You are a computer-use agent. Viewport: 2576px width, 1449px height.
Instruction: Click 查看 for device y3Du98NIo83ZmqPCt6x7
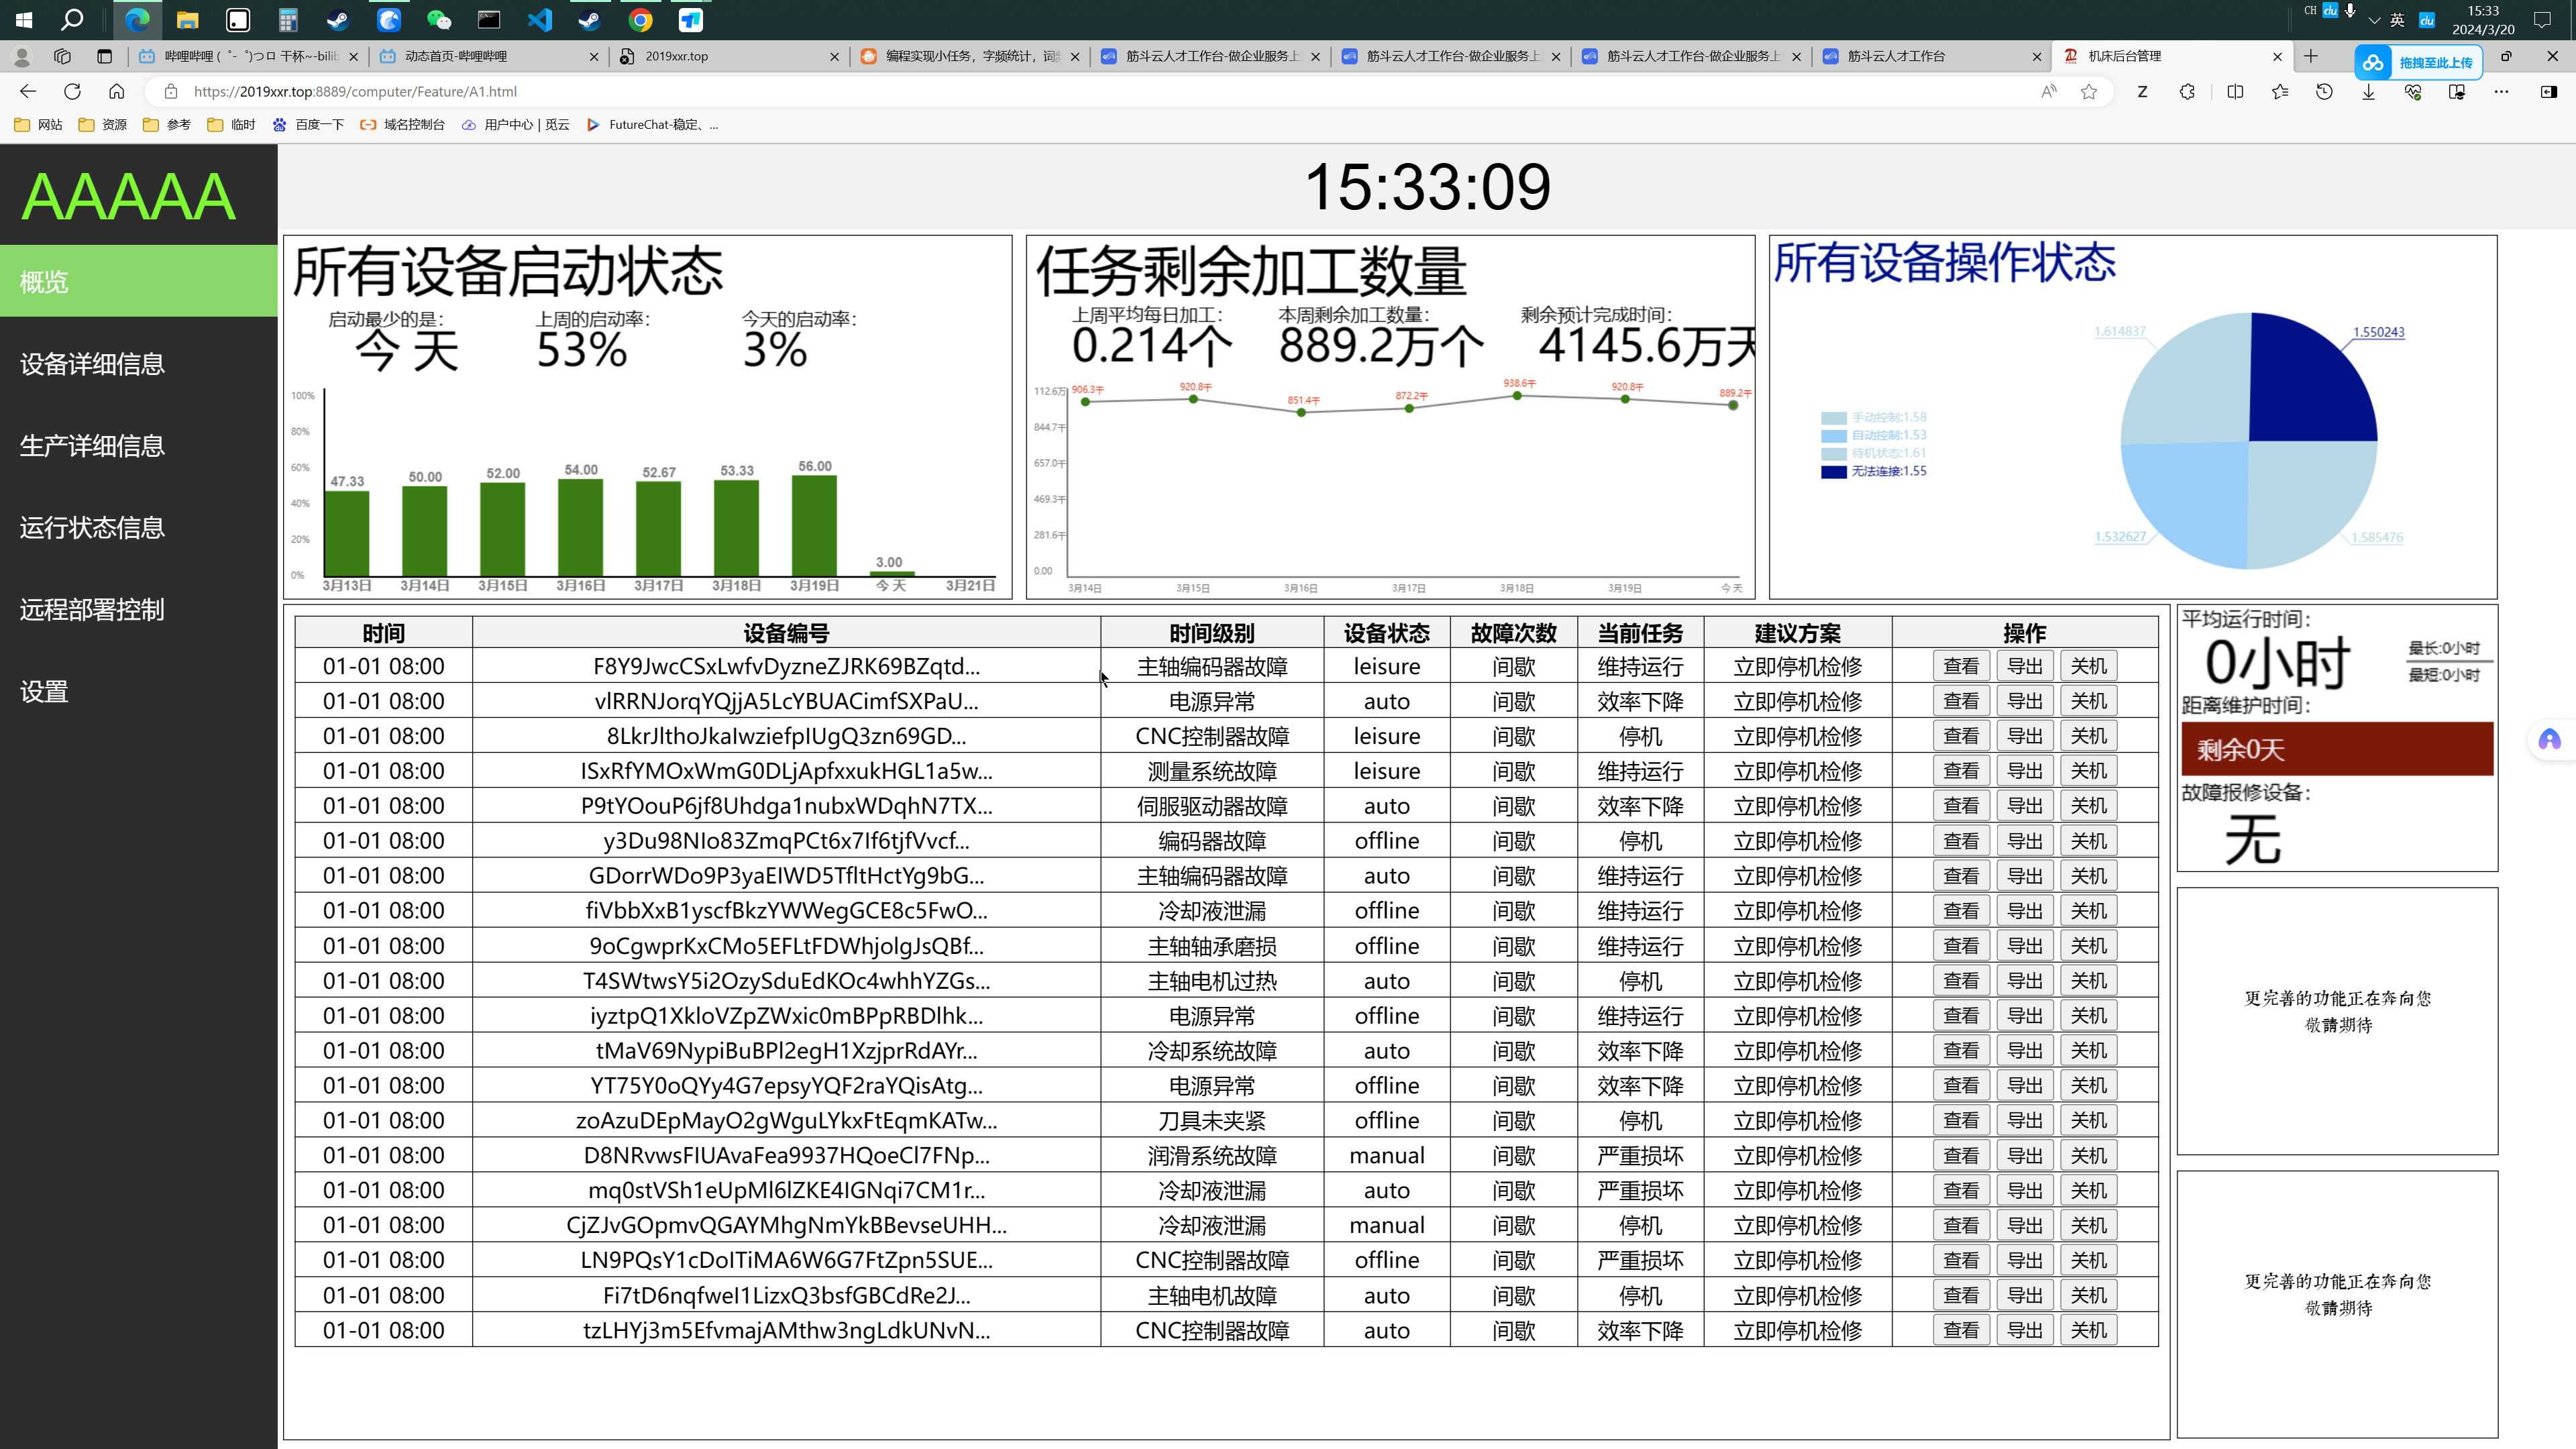click(1961, 841)
